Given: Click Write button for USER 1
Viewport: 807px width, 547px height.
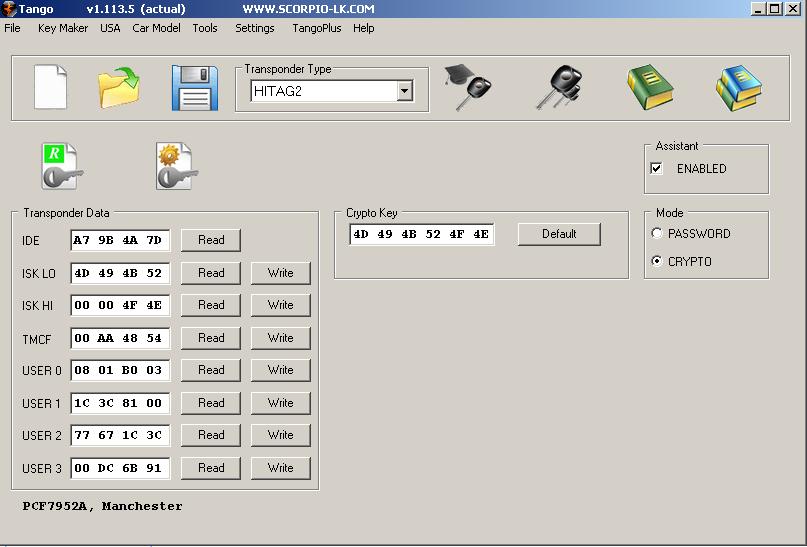Looking at the screenshot, I should 280,403.
